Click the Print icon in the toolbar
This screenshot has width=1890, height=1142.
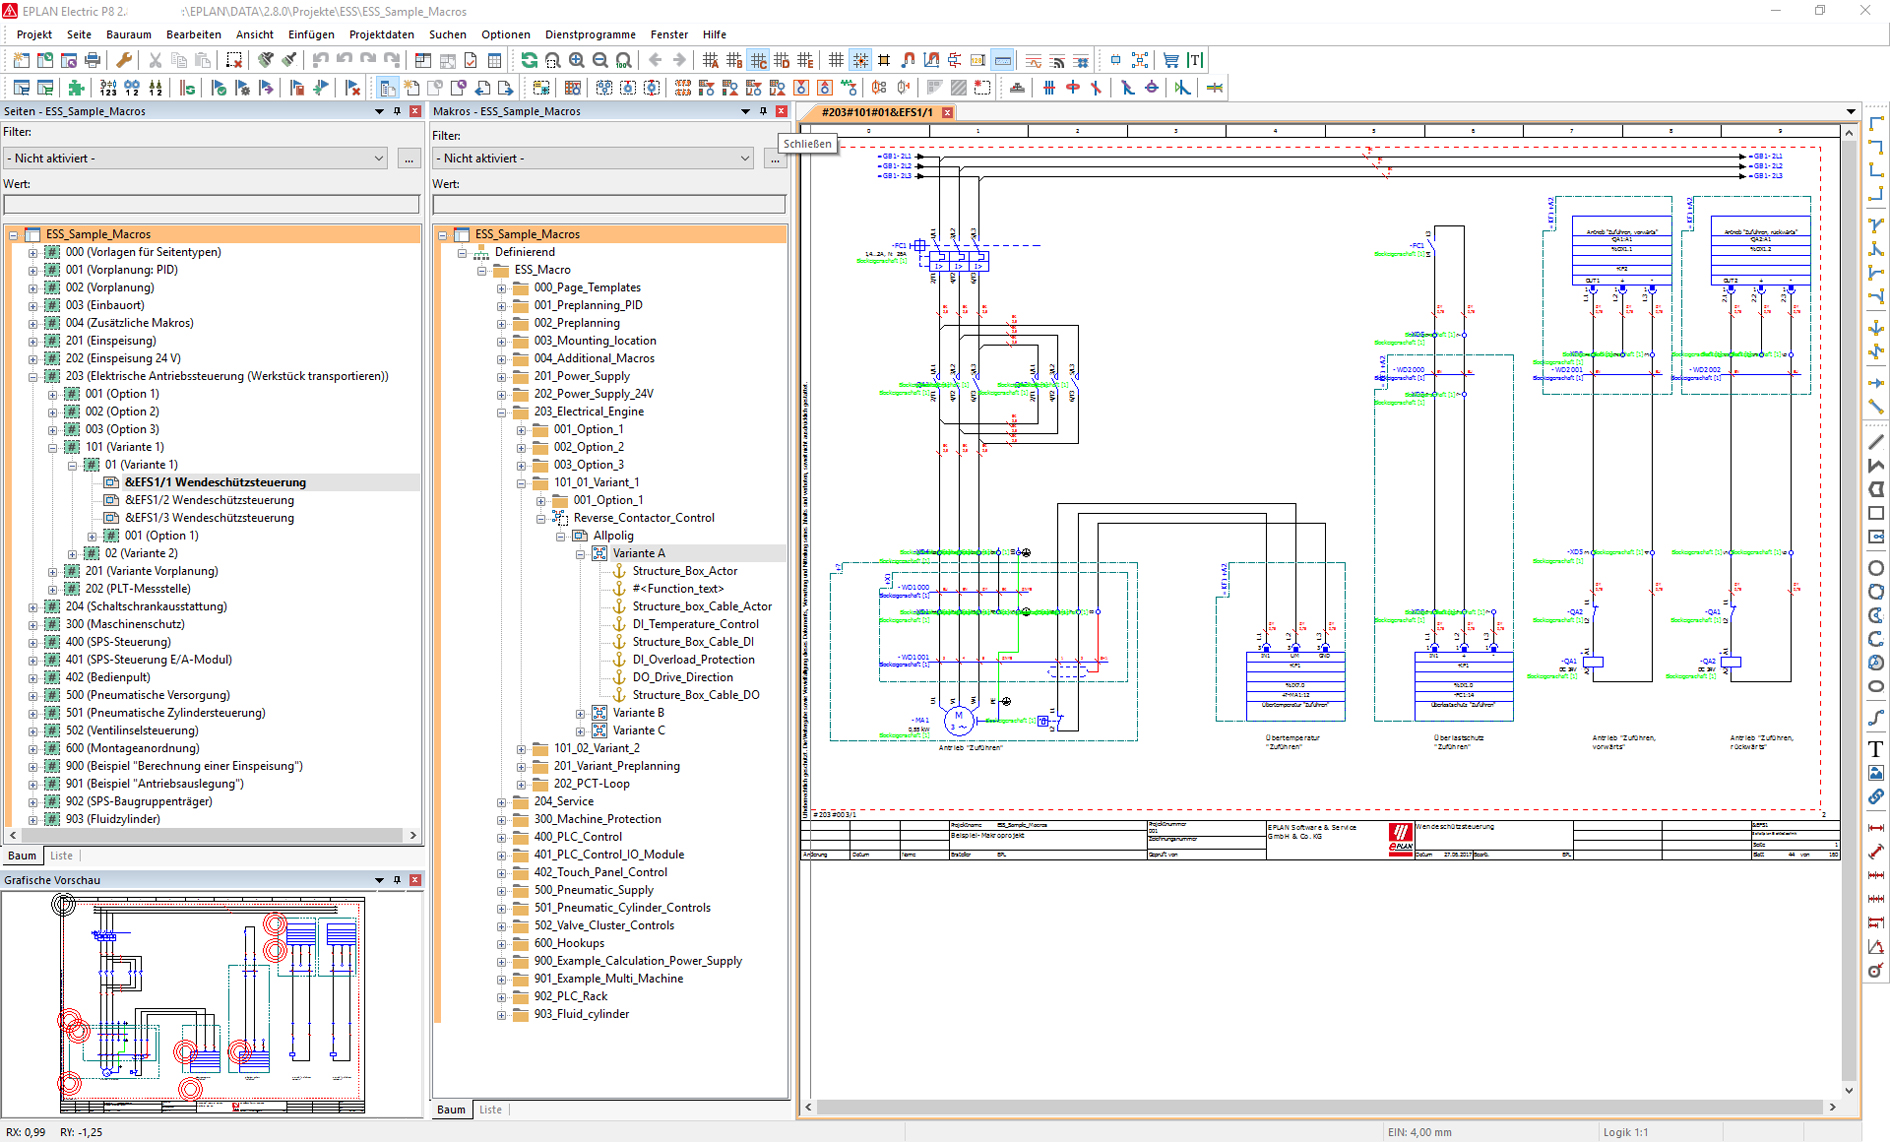click(x=92, y=61)
